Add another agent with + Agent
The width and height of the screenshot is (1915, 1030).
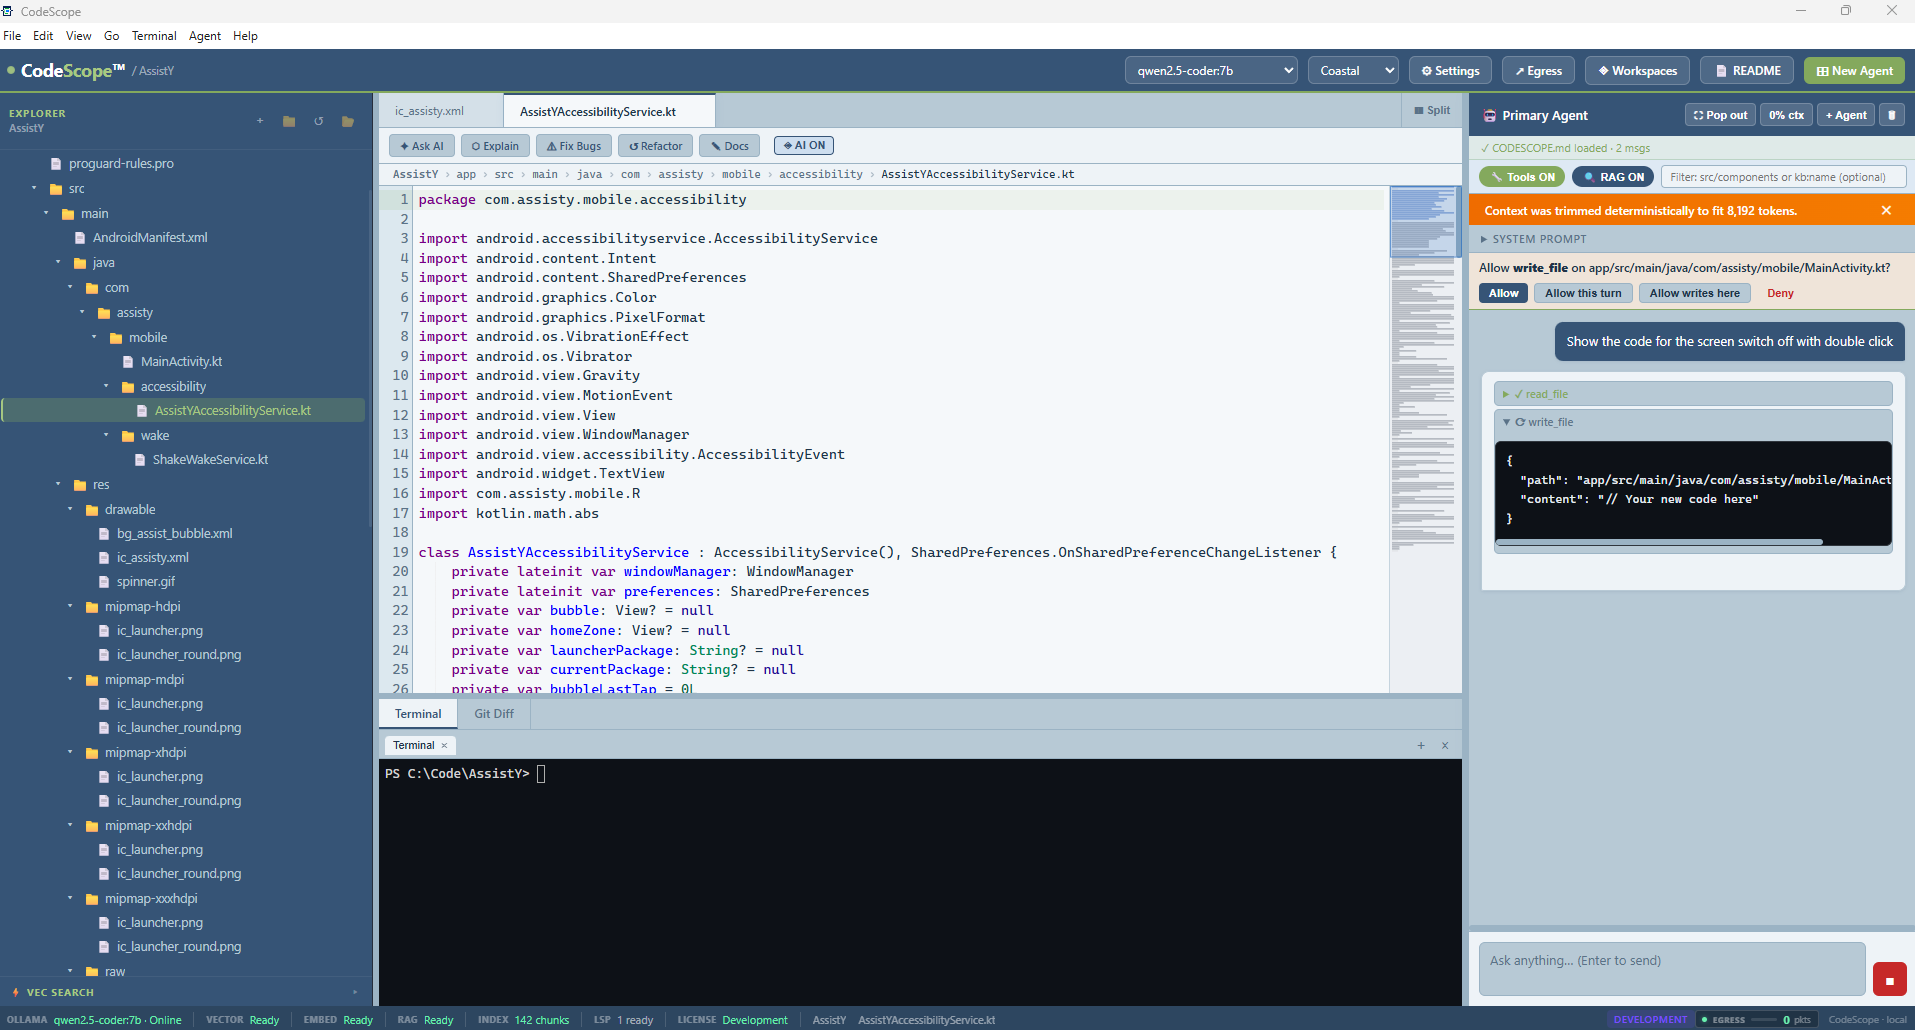(1846, 115)
